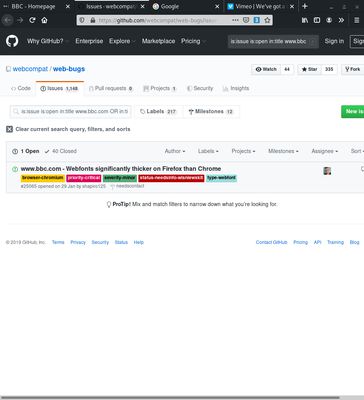Click the issues filter search field
Screen dimensions: 364x400
click(x=71, y=111)
